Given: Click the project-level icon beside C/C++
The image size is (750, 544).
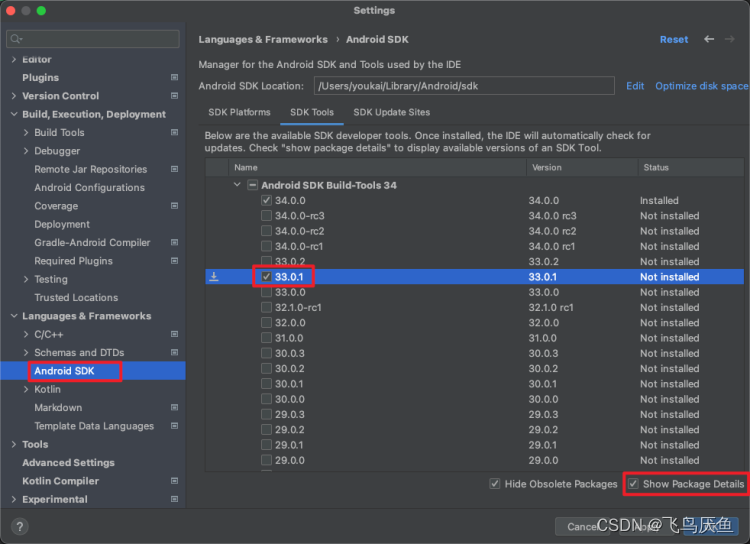Looking at the screenshot, I should point(175,334).
